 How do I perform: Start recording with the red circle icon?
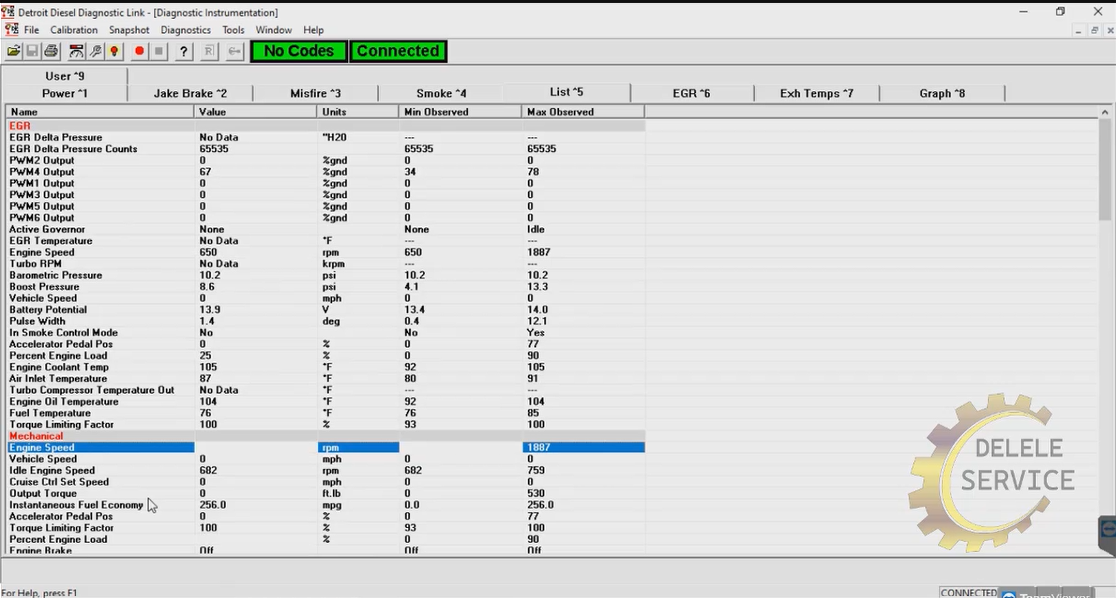140,51
